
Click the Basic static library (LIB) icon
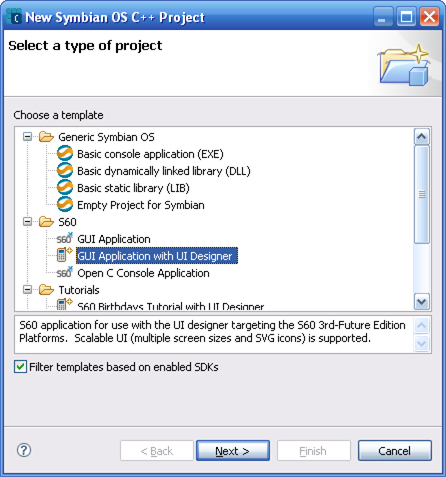[x=65, y=188]
